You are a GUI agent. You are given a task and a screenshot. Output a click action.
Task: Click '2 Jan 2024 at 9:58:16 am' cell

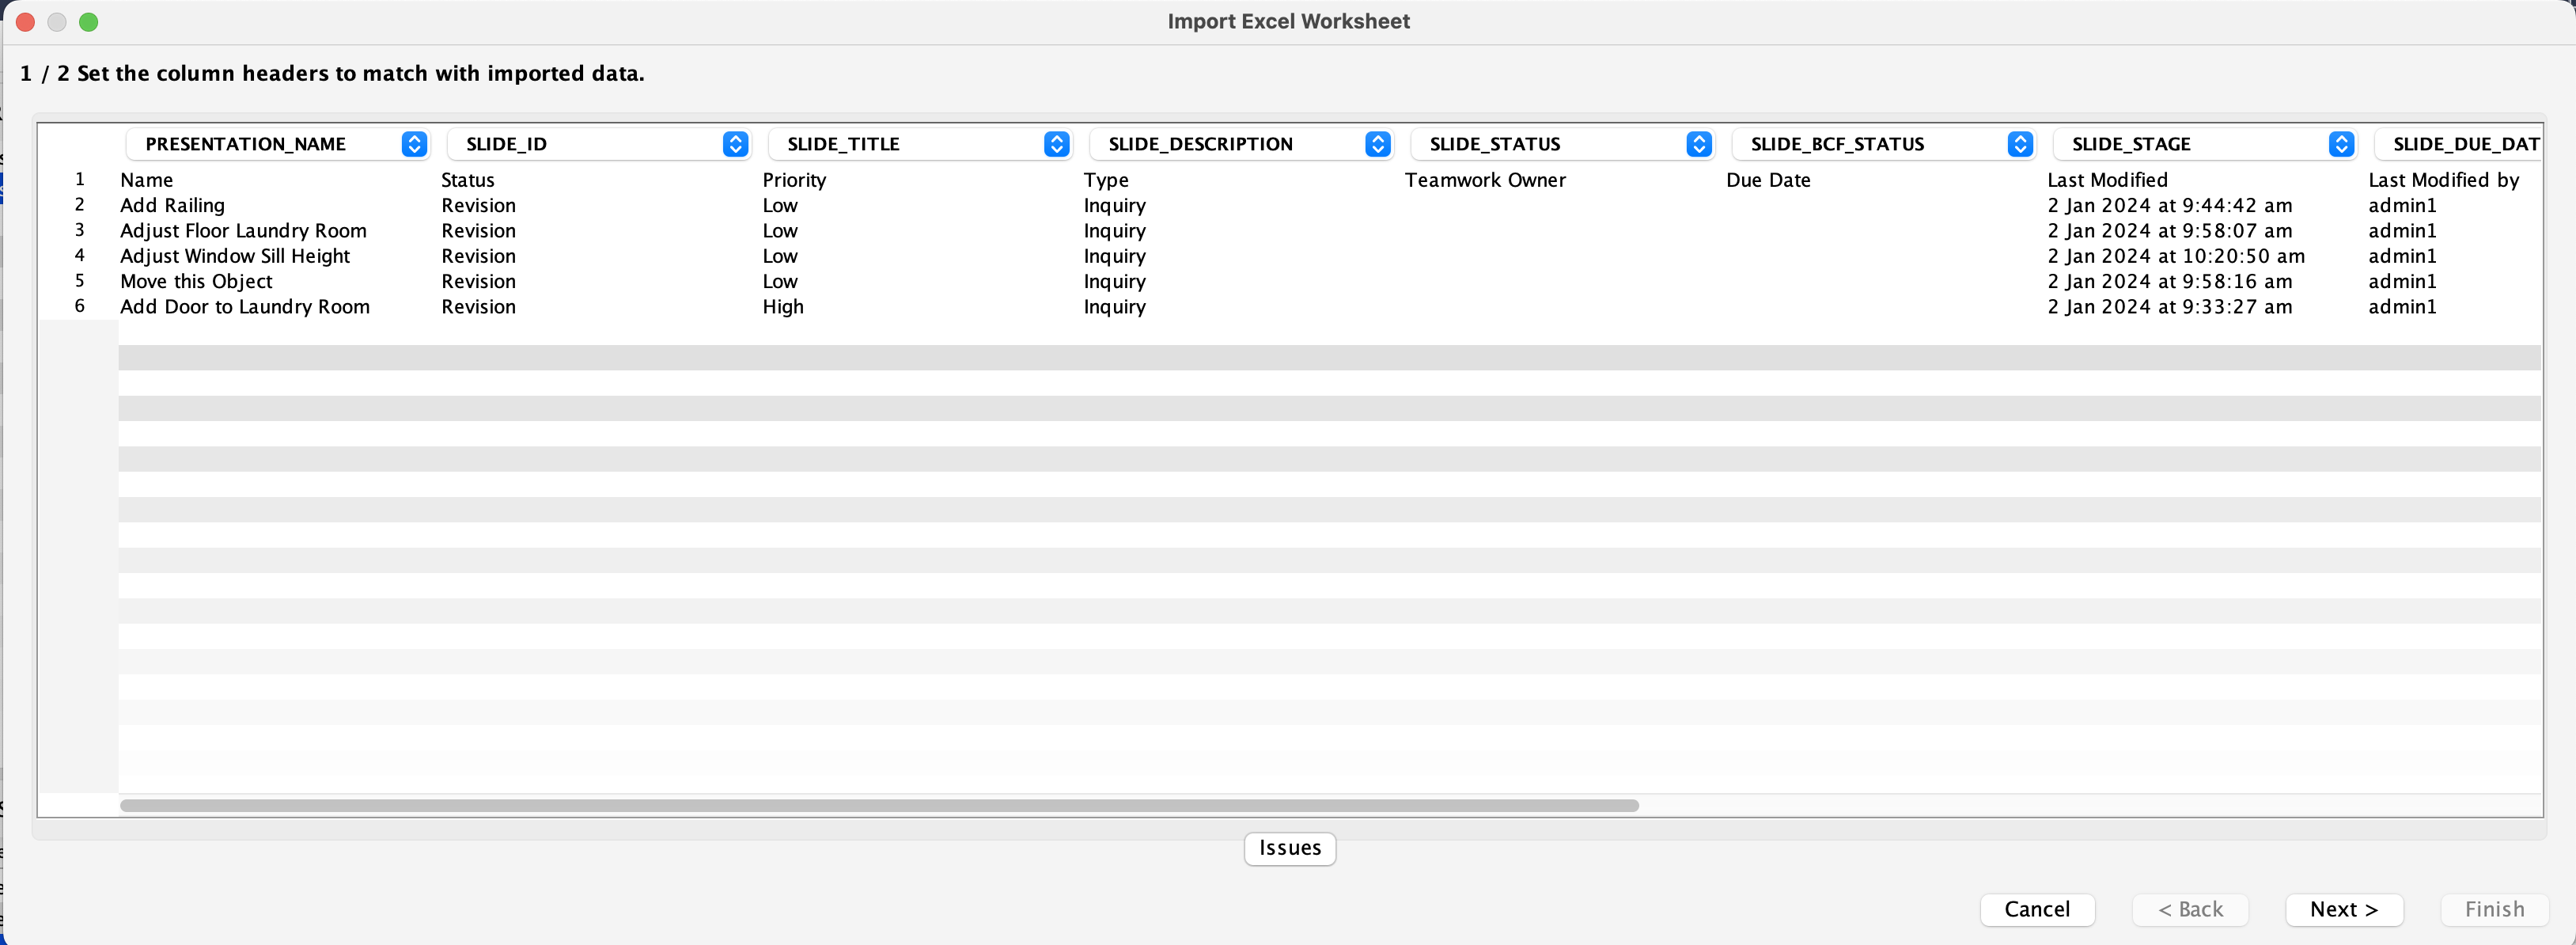pyautogui.click(x=2169, y=282)
